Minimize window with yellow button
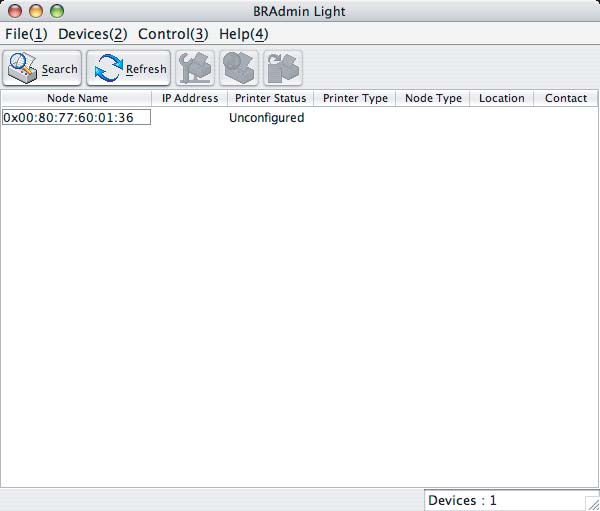600x511 pixels. 36,11
